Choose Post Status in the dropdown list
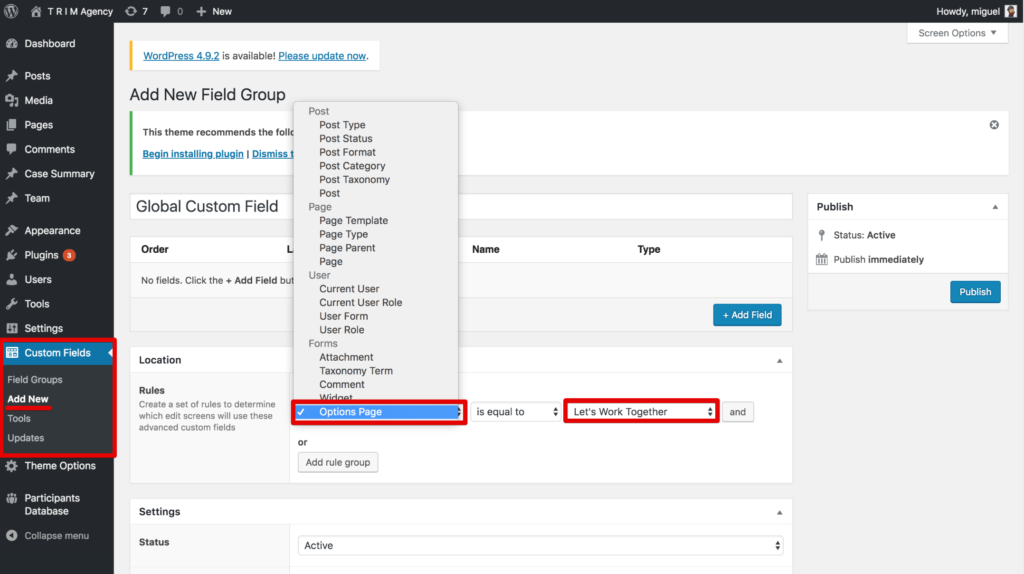Screen dimensions: 1024x574 coord(345,138)
